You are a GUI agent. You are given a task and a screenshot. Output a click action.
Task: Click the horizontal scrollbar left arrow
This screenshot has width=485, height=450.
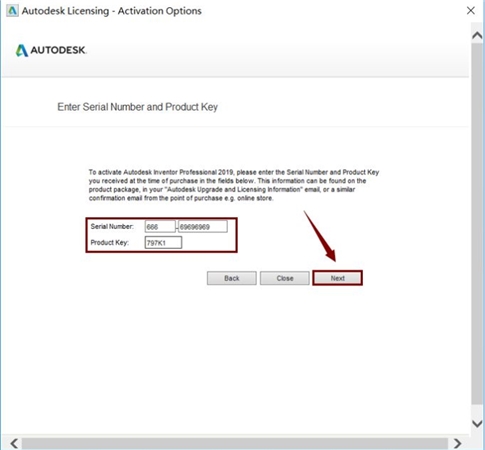[x=14, y=443]
